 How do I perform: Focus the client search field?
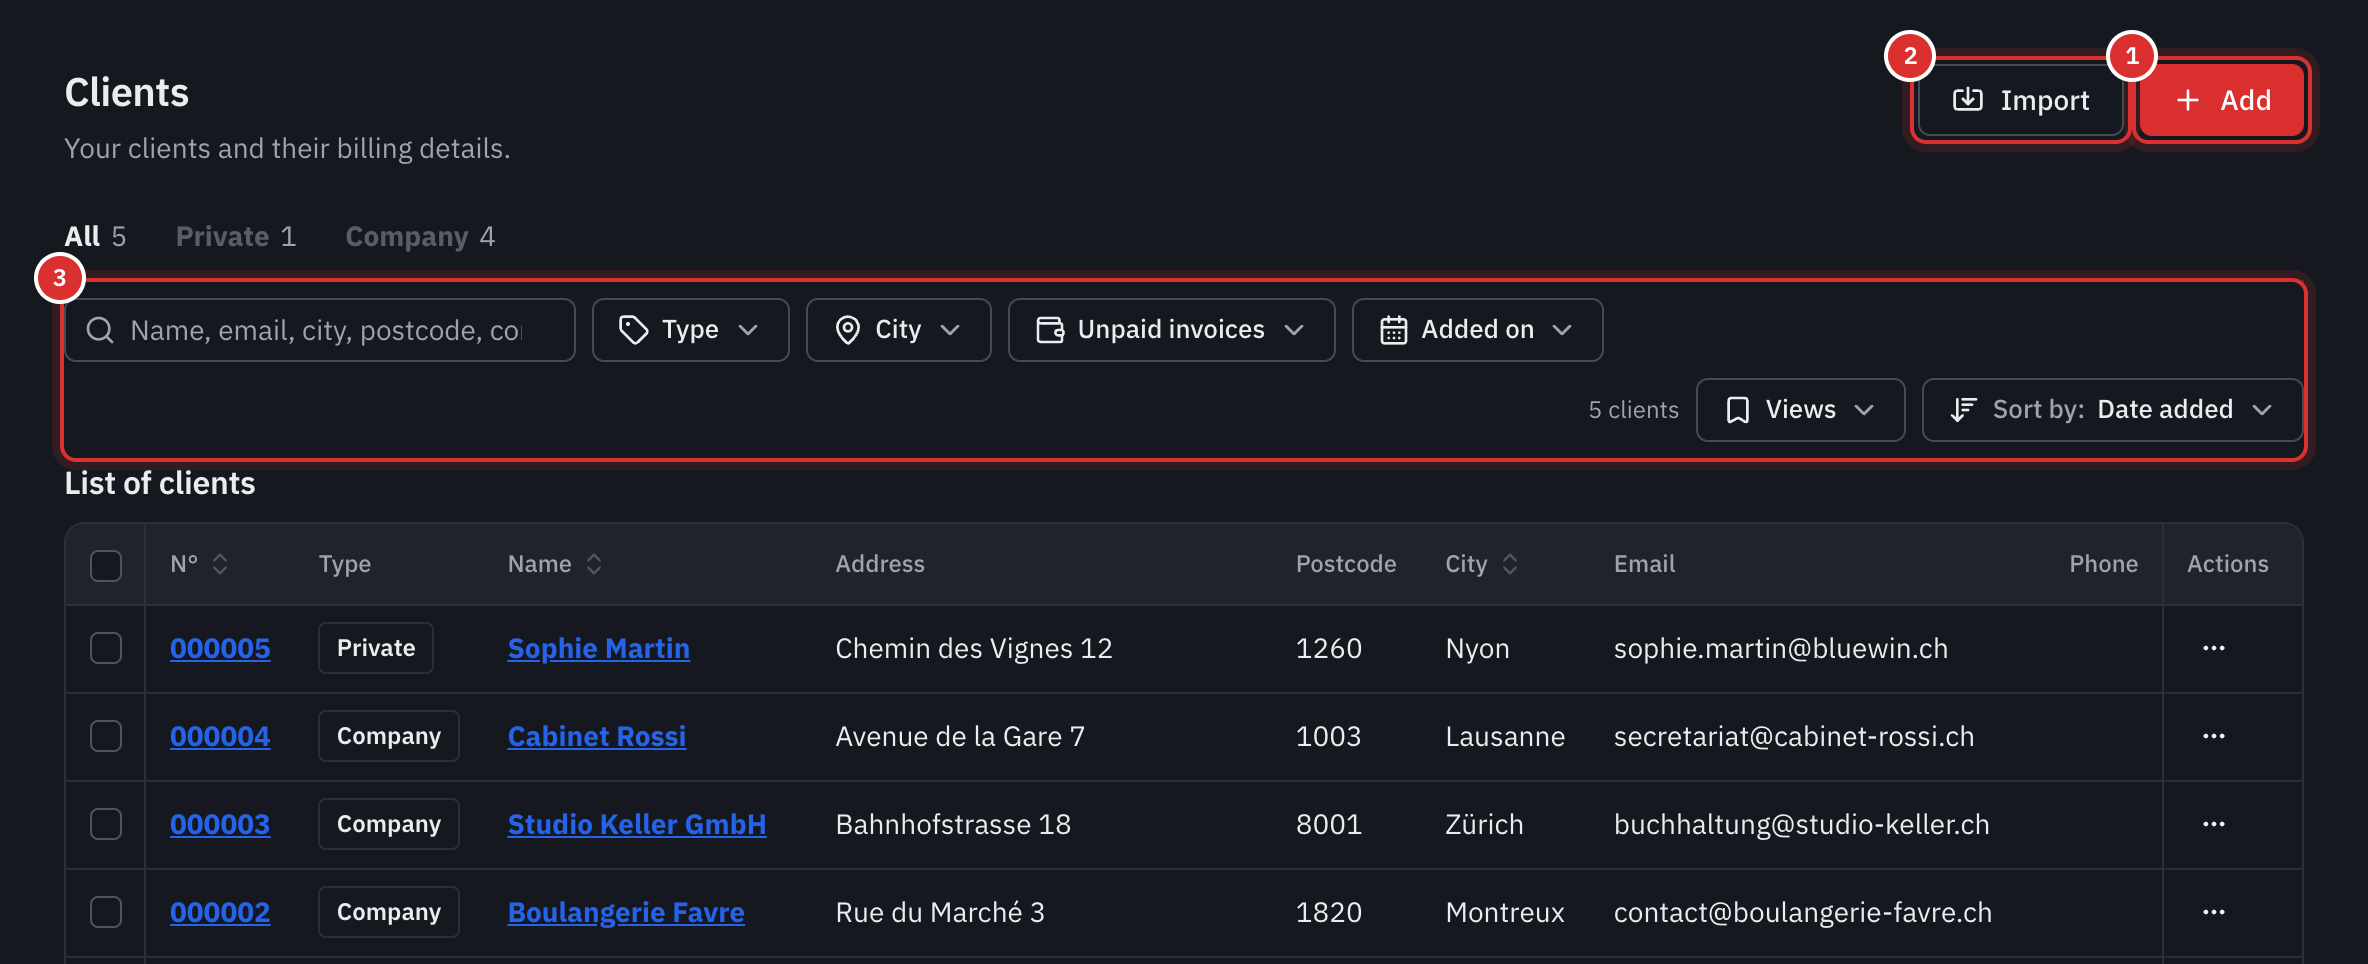pos(320,330)
